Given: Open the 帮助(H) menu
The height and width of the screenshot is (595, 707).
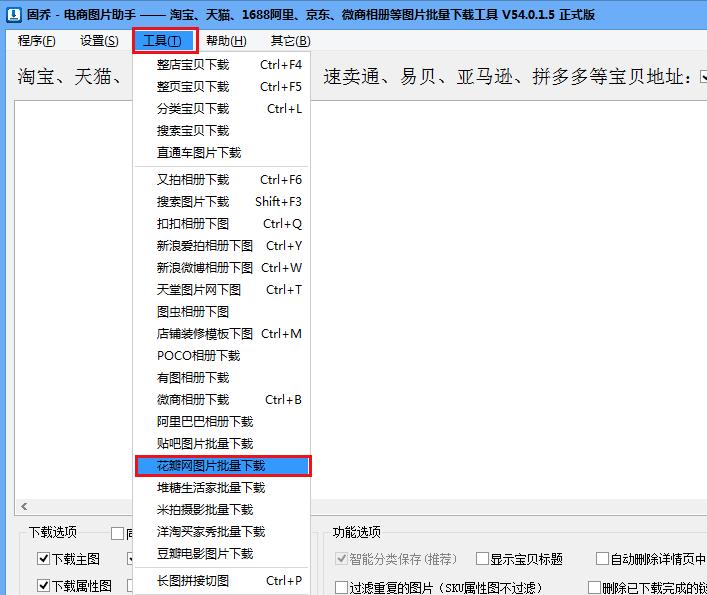Looking at the screenshot, I should [226, 41].
